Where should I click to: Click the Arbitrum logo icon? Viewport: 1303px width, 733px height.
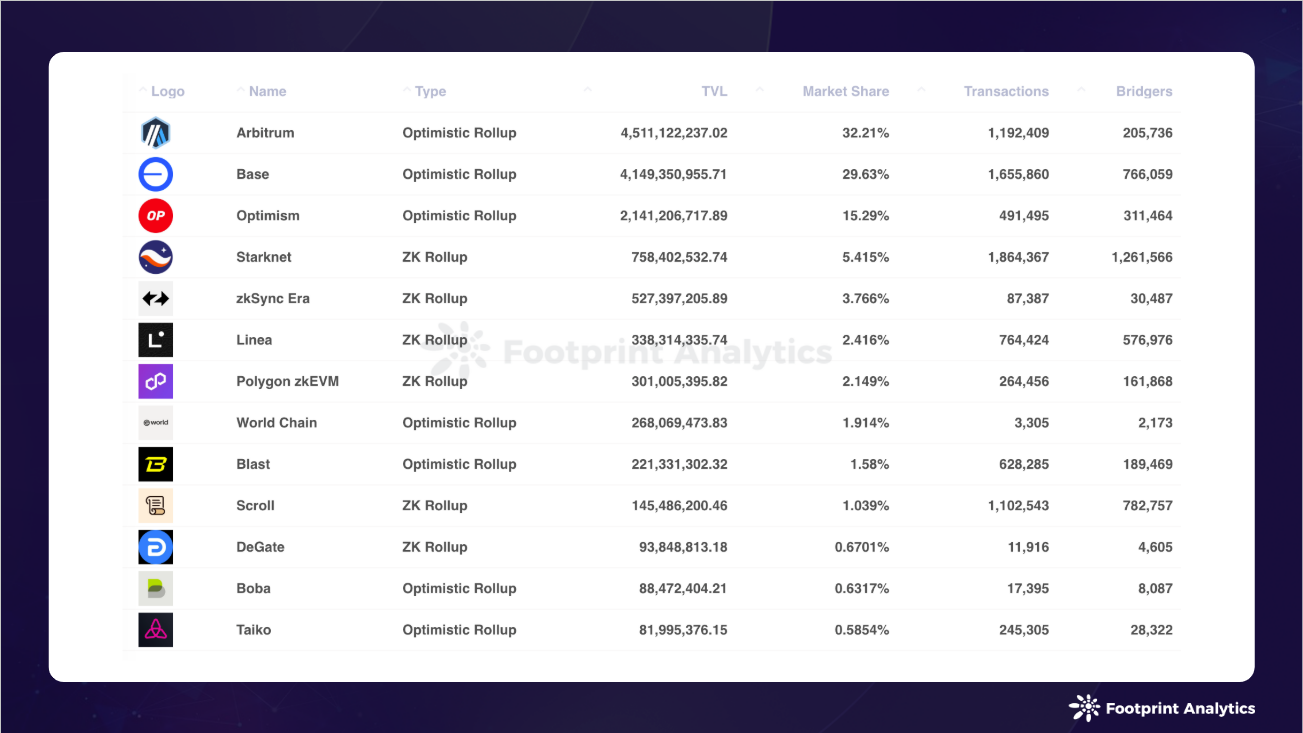[x=155, y=133]
